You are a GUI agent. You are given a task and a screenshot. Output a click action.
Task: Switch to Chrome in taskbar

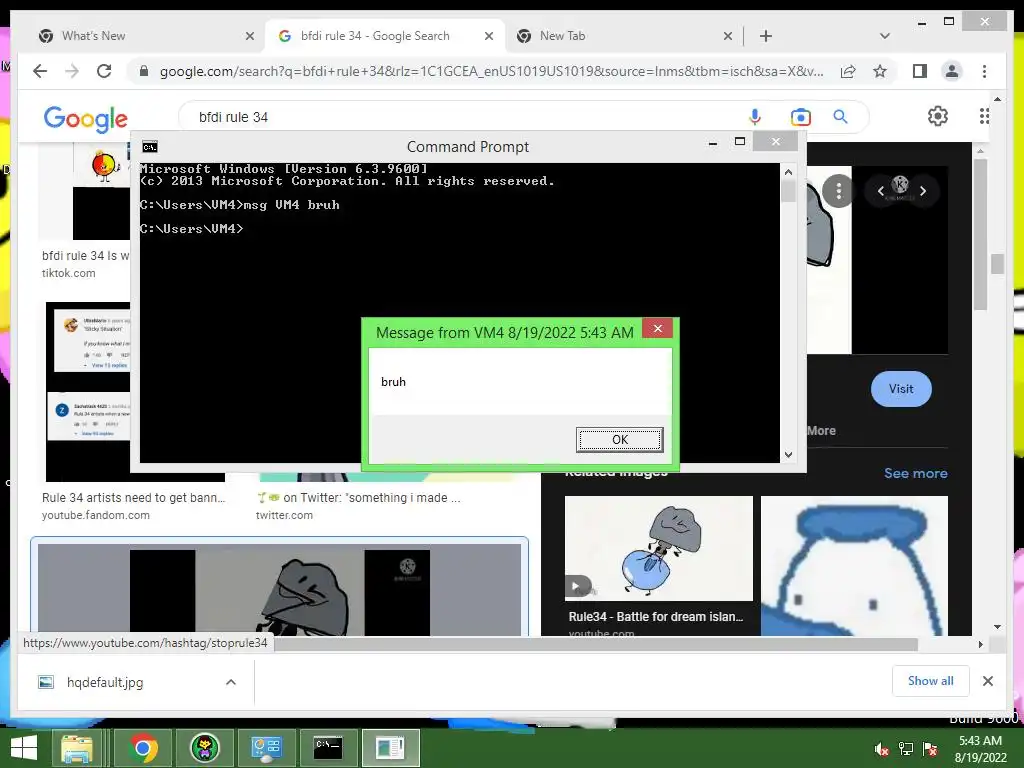[x=143, y=748]
